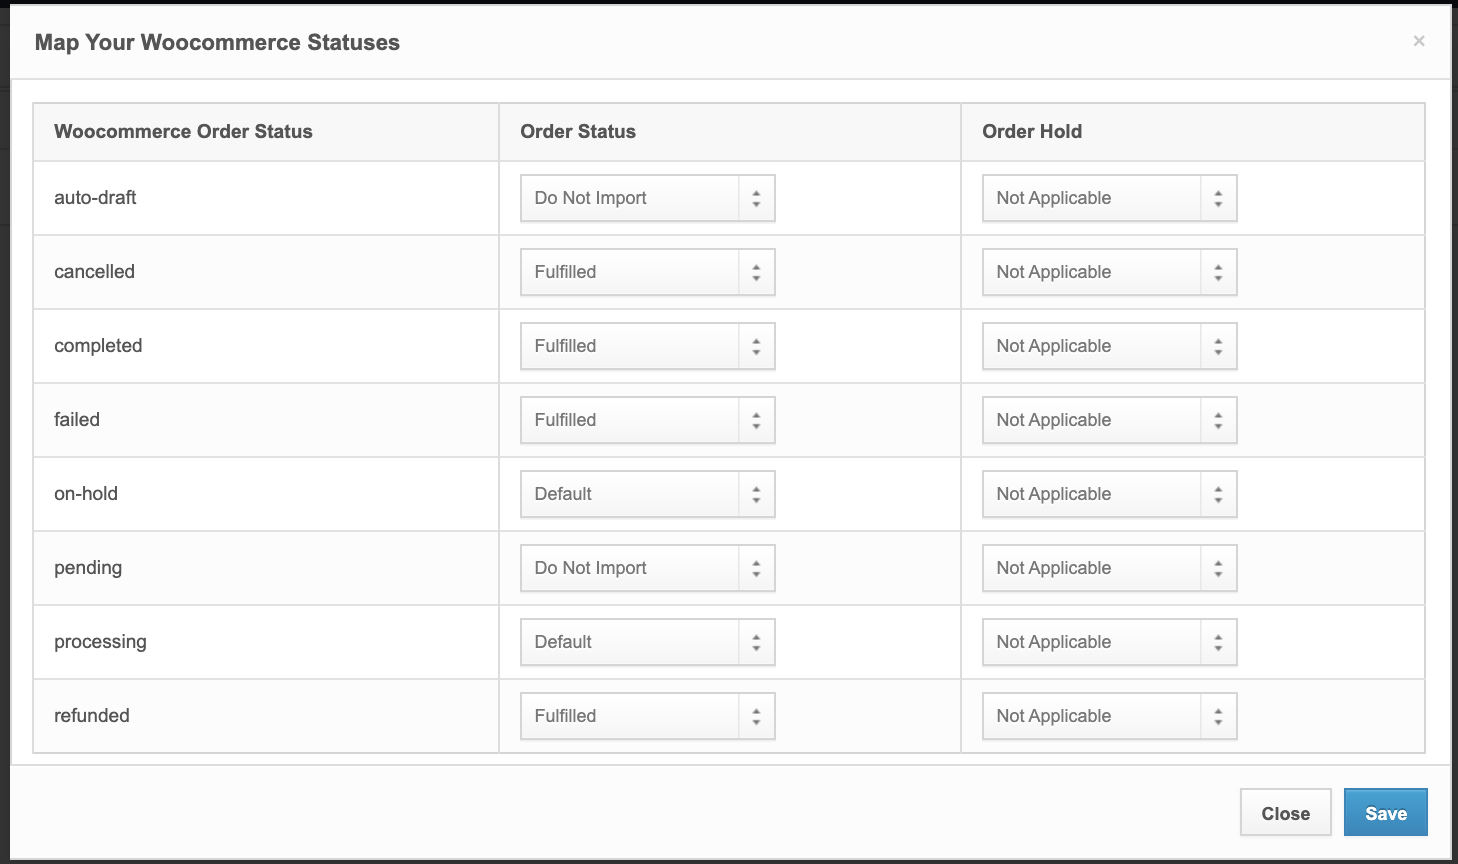Click the Close button in dialog footer

pos(1285,813)
